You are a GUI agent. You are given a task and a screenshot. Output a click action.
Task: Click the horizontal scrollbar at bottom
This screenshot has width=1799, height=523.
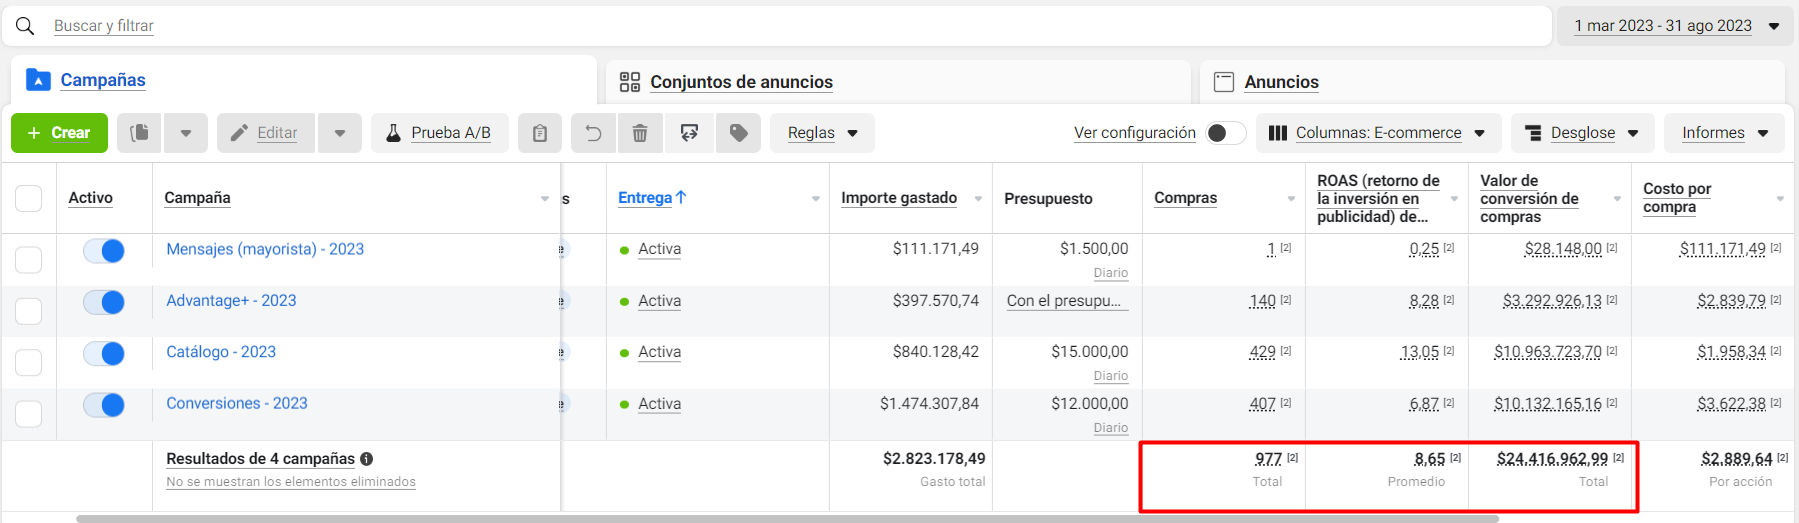[x=786, y=519]
